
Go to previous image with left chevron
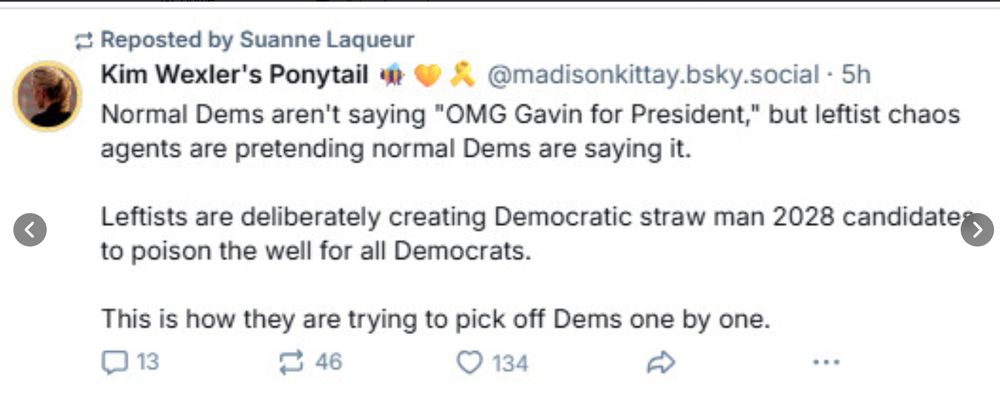coord(30,230)
